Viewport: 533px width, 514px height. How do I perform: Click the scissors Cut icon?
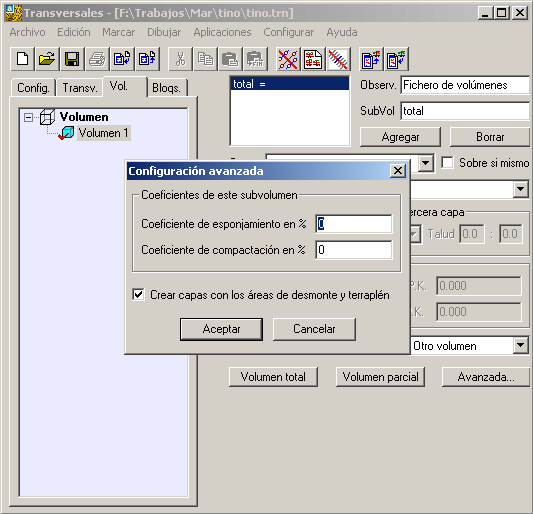tap(180, 59)
